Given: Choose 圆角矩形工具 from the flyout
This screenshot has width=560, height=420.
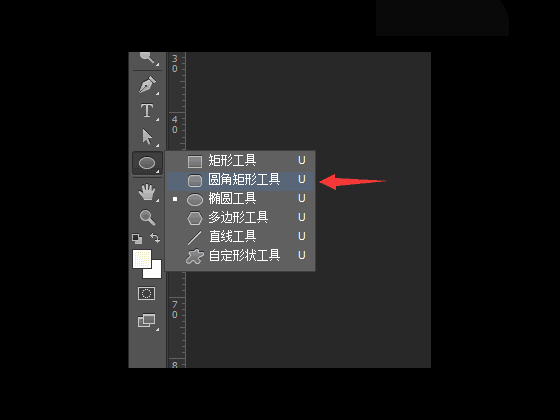Looking at the screenshot, I should point(241,180).
